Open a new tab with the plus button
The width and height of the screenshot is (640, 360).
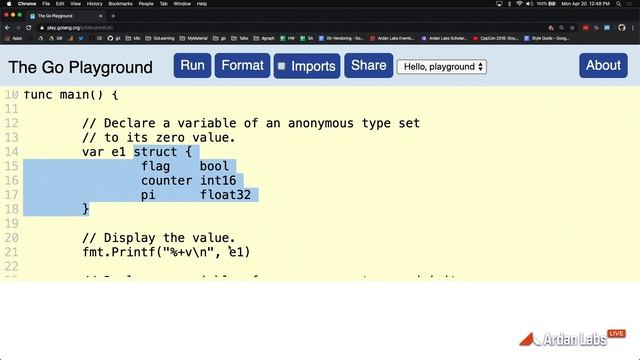pos(113,16)
